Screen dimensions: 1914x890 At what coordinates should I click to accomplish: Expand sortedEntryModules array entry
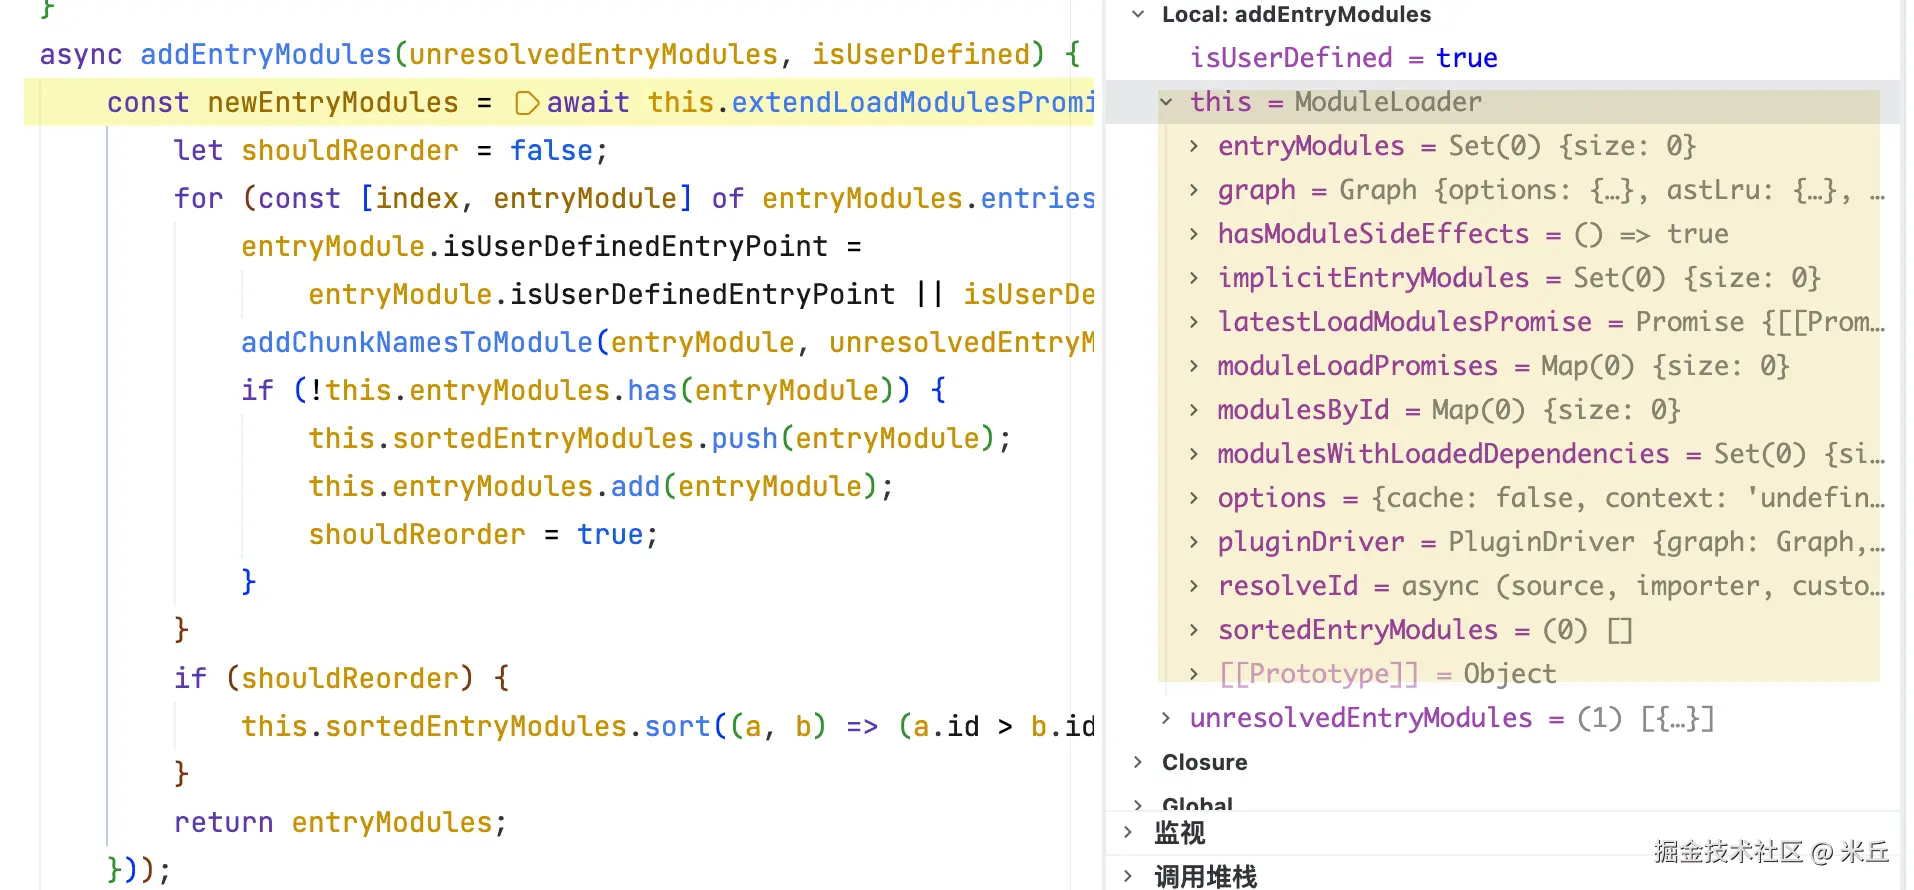(1194, 630)
